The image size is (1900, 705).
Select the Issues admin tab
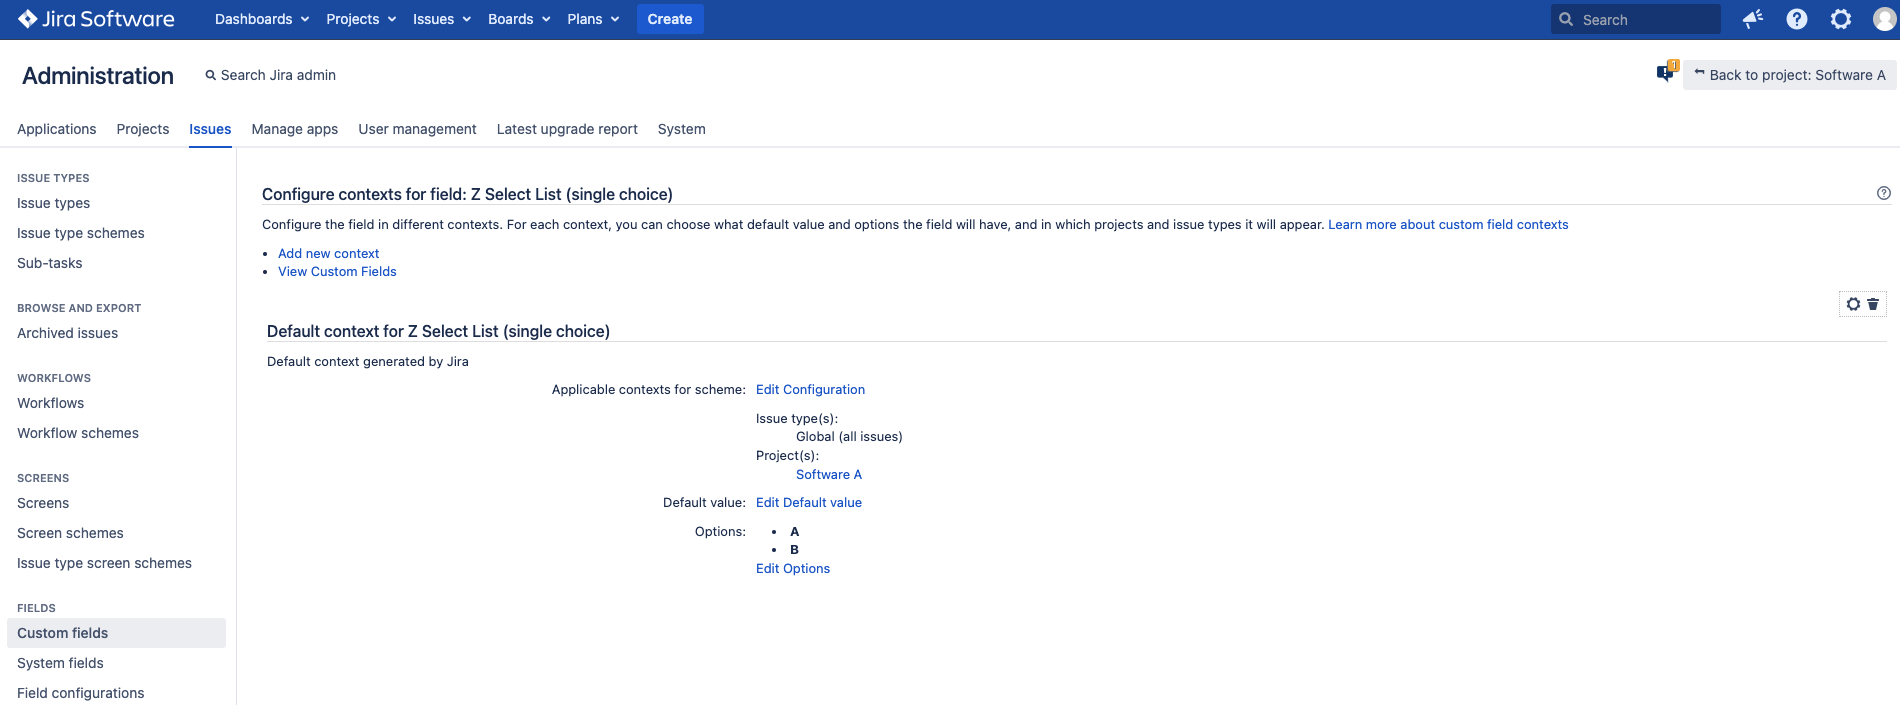(210, 129)
